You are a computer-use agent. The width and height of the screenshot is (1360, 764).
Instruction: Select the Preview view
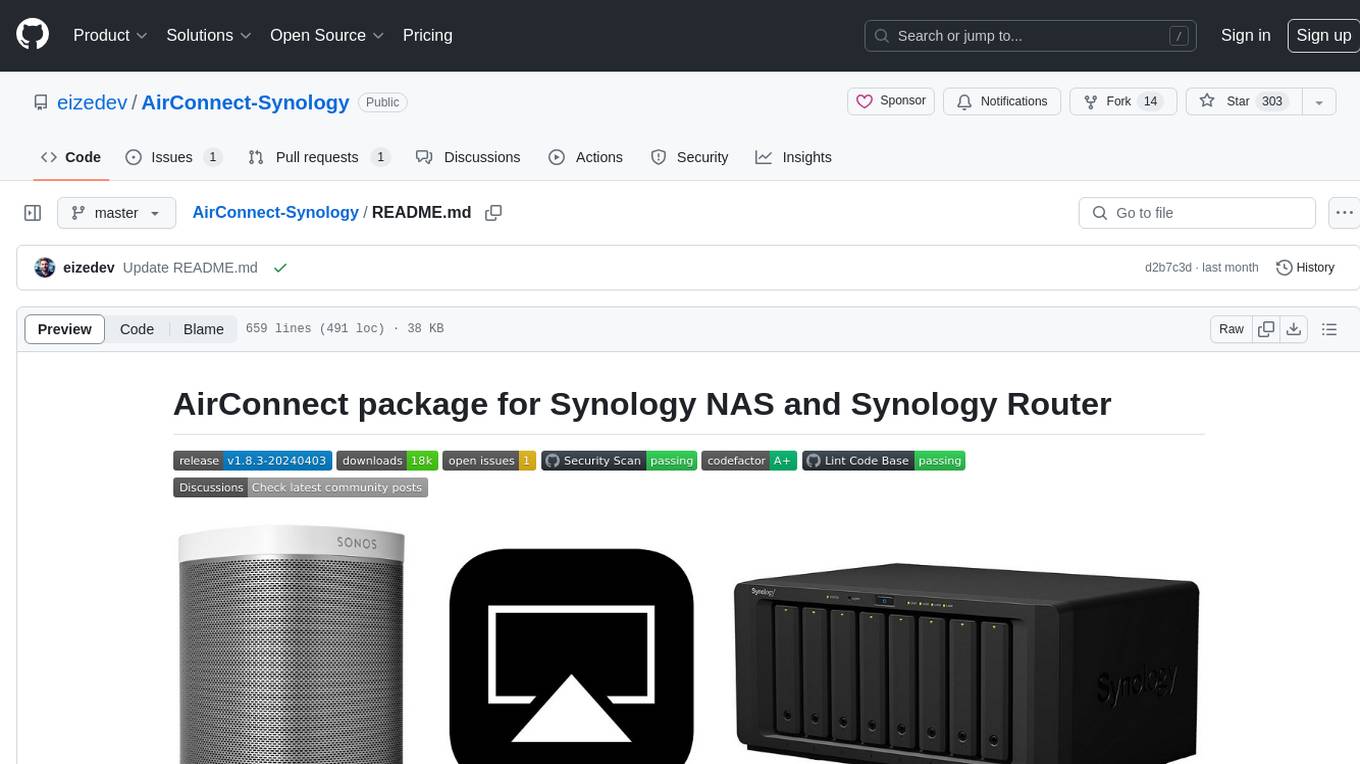coord(64,329)
